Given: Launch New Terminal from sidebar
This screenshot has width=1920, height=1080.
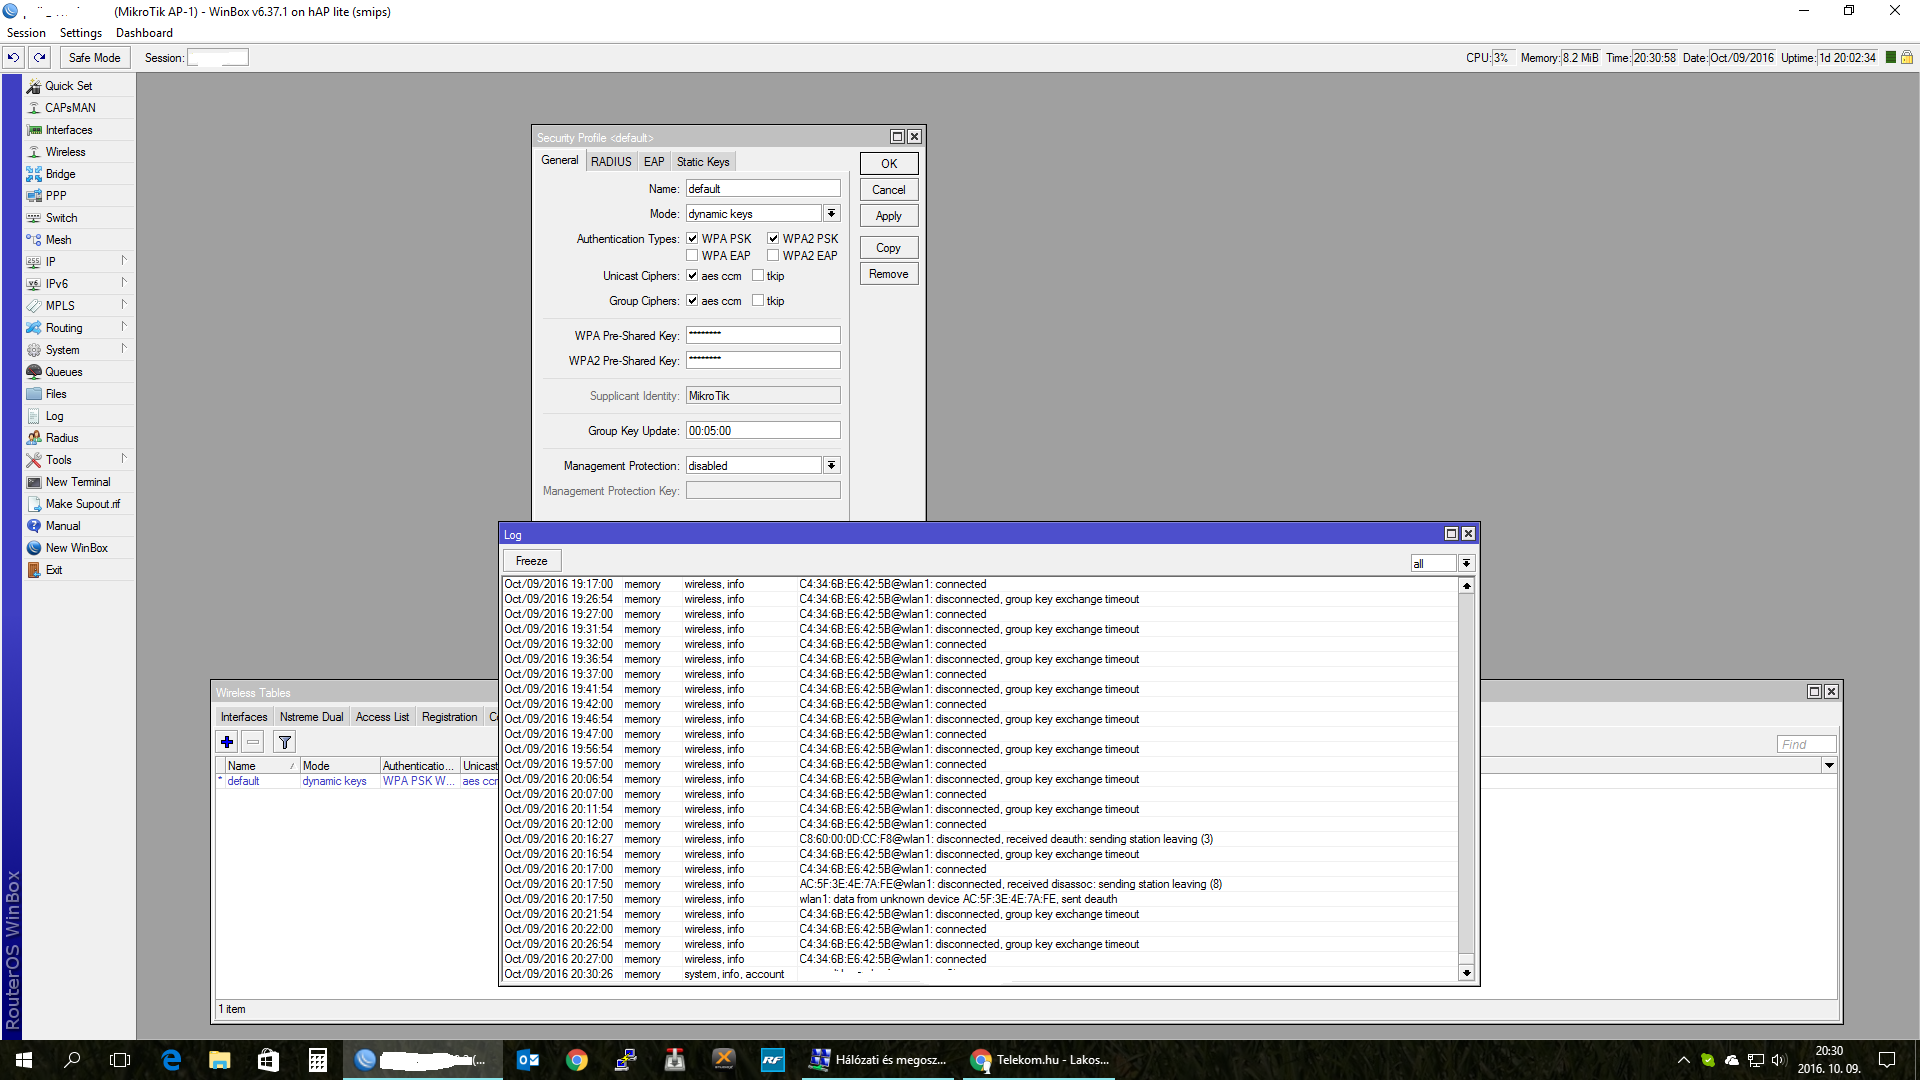Looking at the screenshot, I should 79,482.
